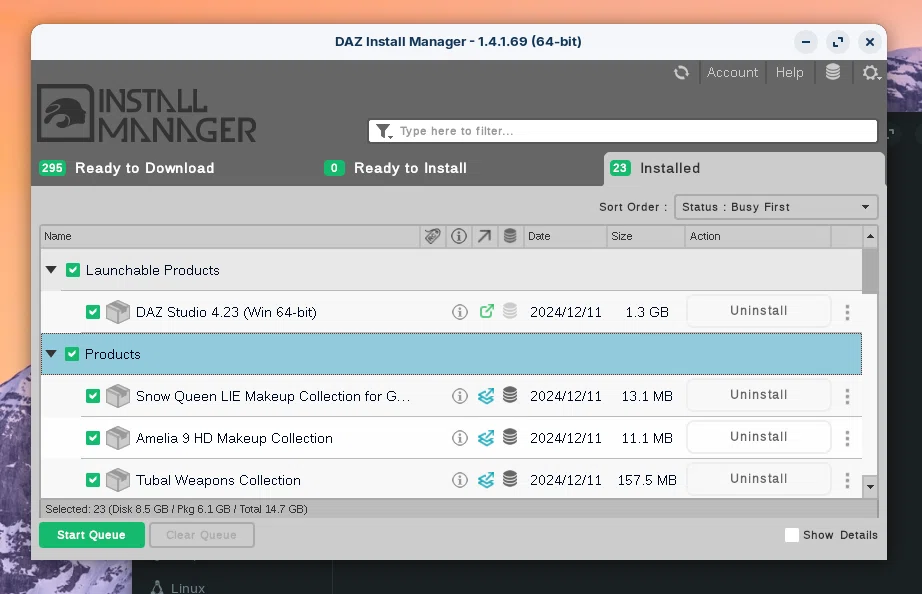Click the scrollbar down arrow

tap(870, 487)
